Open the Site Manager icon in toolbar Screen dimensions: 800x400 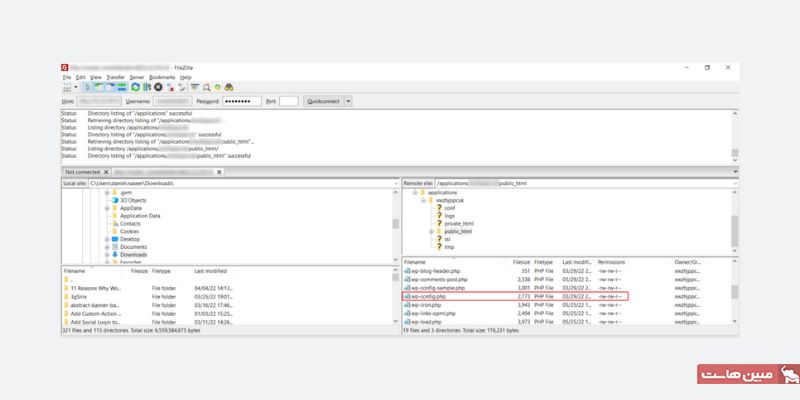pos(66,87)
